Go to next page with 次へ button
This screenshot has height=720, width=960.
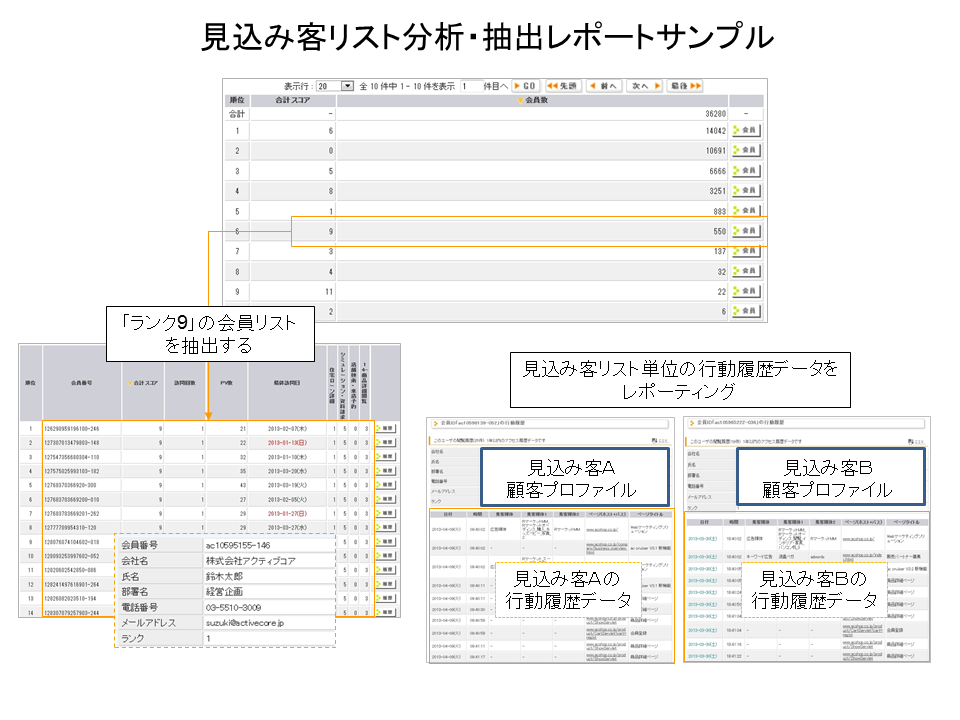645,86
